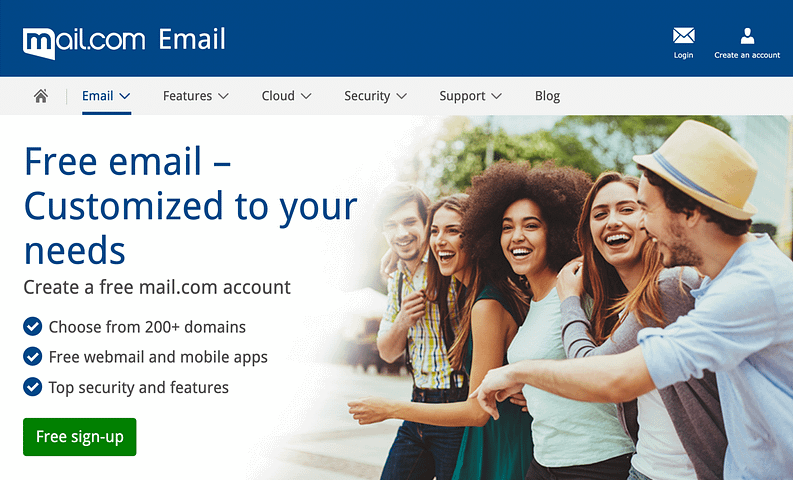Expand the Cloud dropdown chevron
The width and height of the screenshot is (793, 480).
point(305,96)
